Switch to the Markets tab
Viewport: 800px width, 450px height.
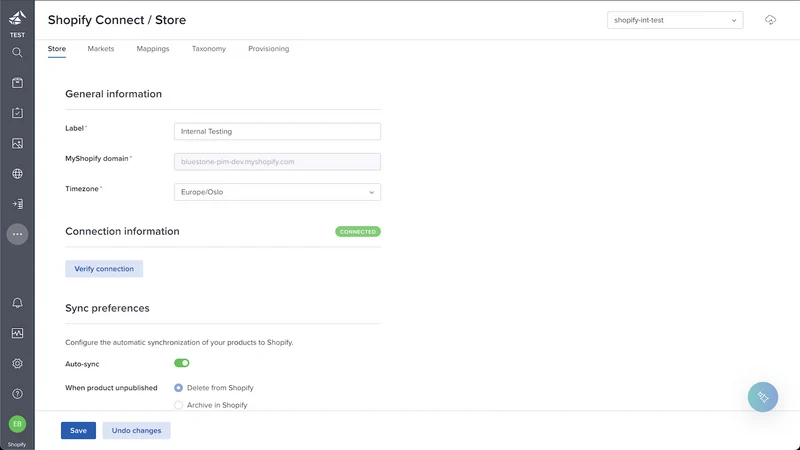101,49
